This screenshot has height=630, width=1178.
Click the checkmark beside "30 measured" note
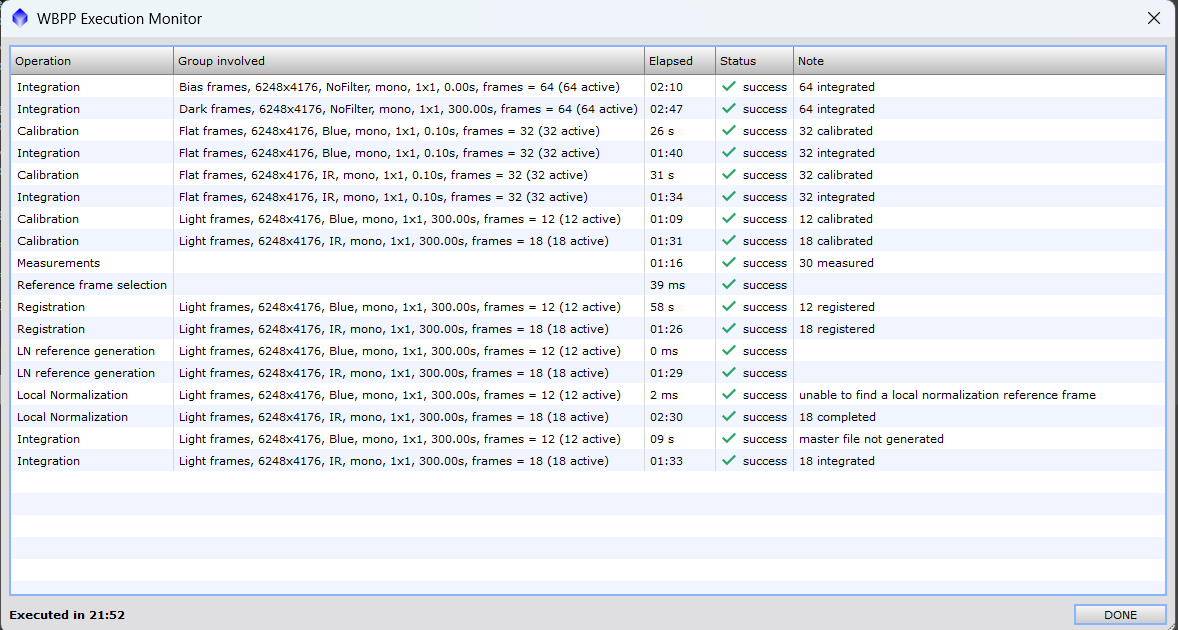[x=729, y=263]
